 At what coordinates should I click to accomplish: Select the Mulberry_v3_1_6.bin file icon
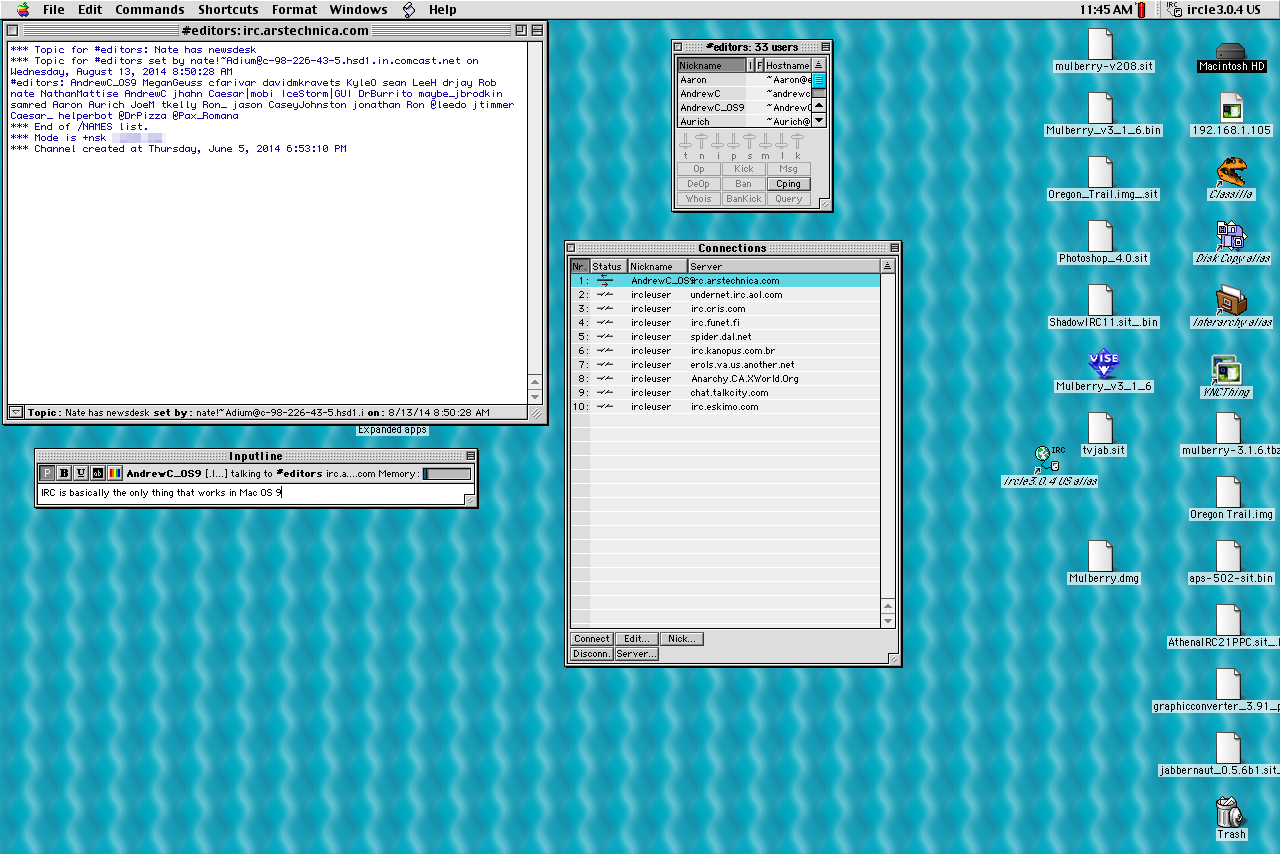point(1103,115)
